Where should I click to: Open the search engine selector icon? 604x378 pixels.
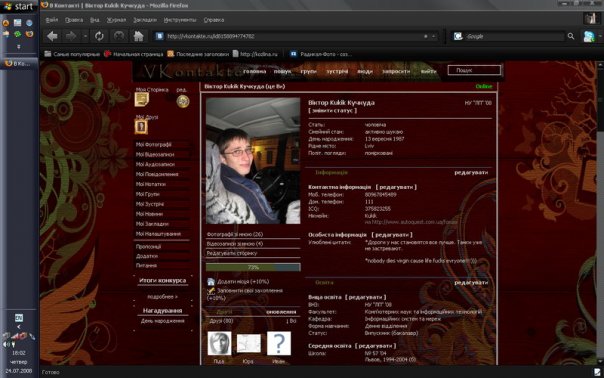tap(458, 36)
